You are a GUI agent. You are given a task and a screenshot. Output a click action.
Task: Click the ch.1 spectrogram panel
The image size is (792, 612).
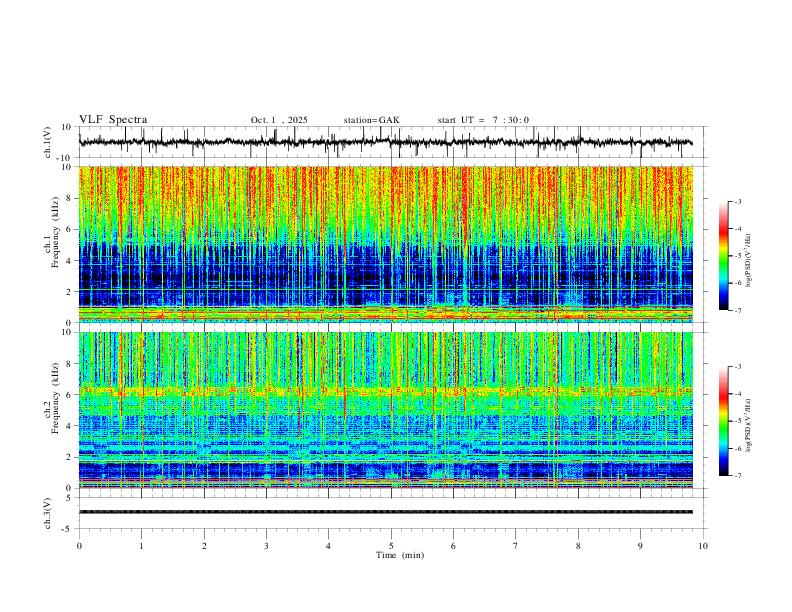[x=386, y=244]
